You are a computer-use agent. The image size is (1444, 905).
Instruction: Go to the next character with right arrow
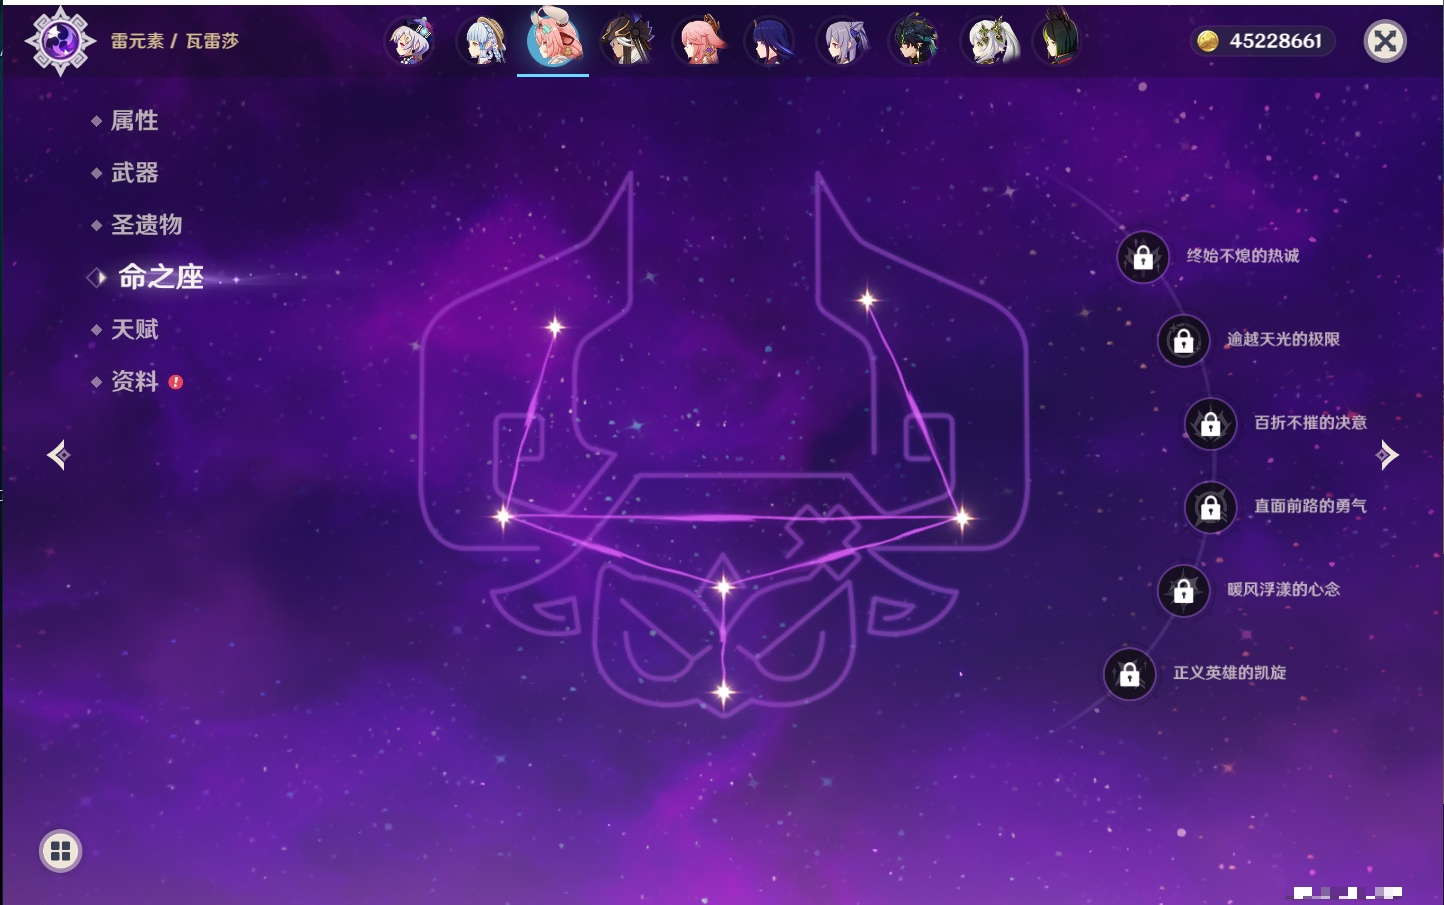1387,455
